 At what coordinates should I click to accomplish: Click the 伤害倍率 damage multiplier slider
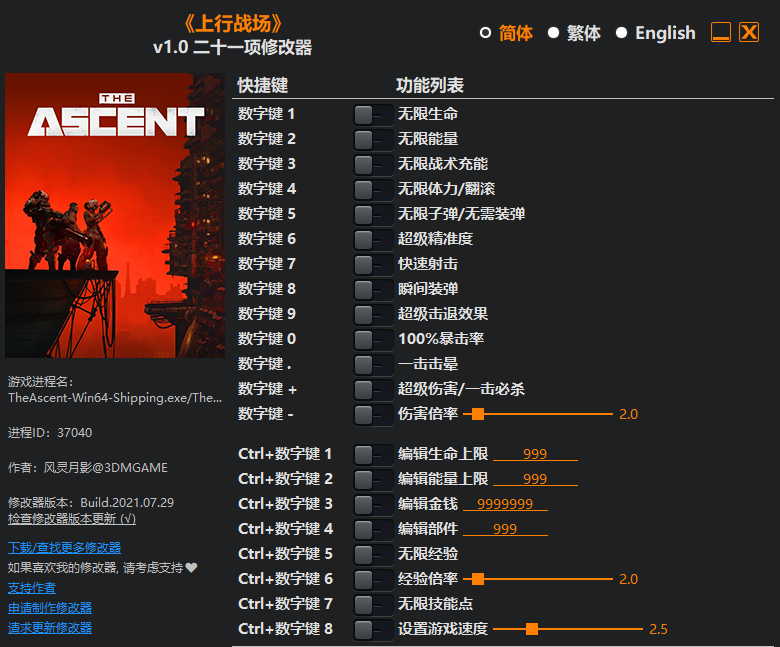(x=538, y=414)
